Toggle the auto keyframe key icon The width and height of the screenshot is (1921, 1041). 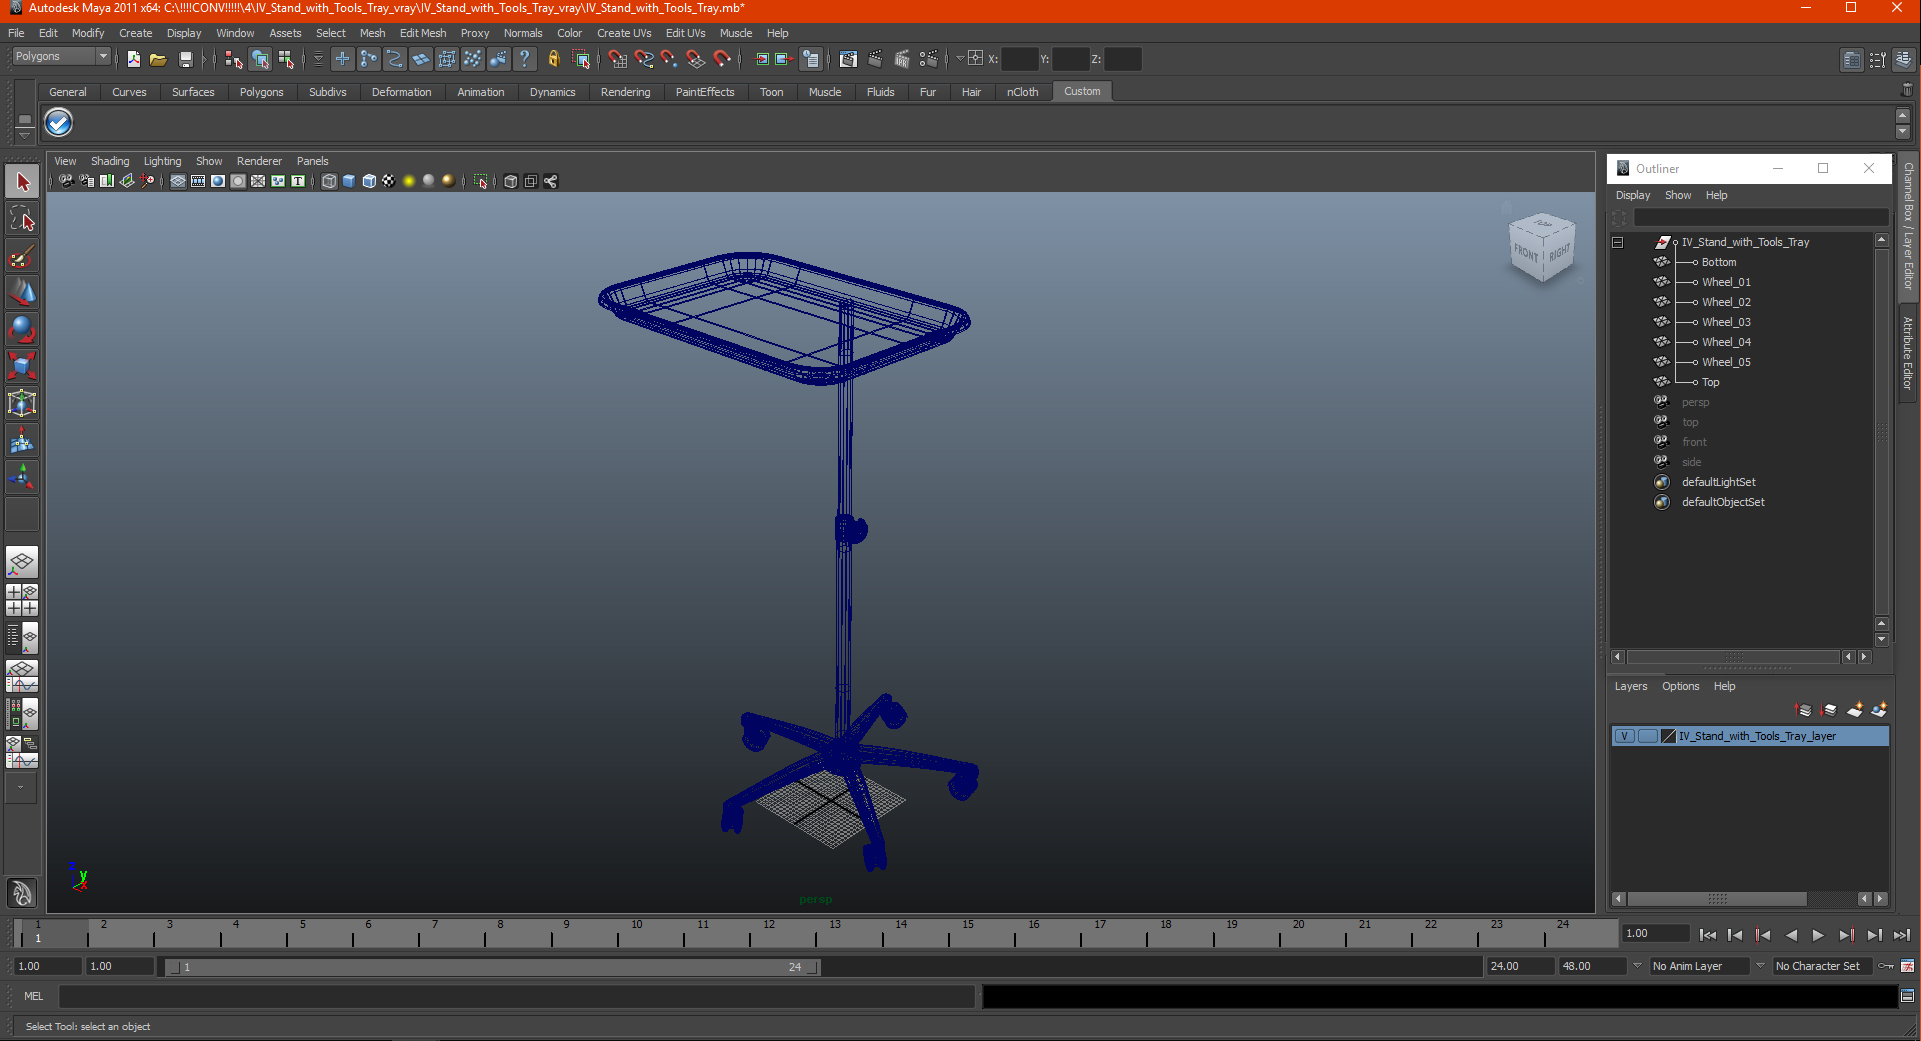point(1886,966)
